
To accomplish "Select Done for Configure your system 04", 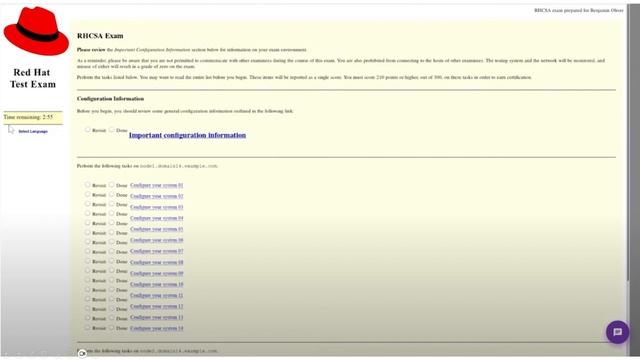I will [111, 213].
